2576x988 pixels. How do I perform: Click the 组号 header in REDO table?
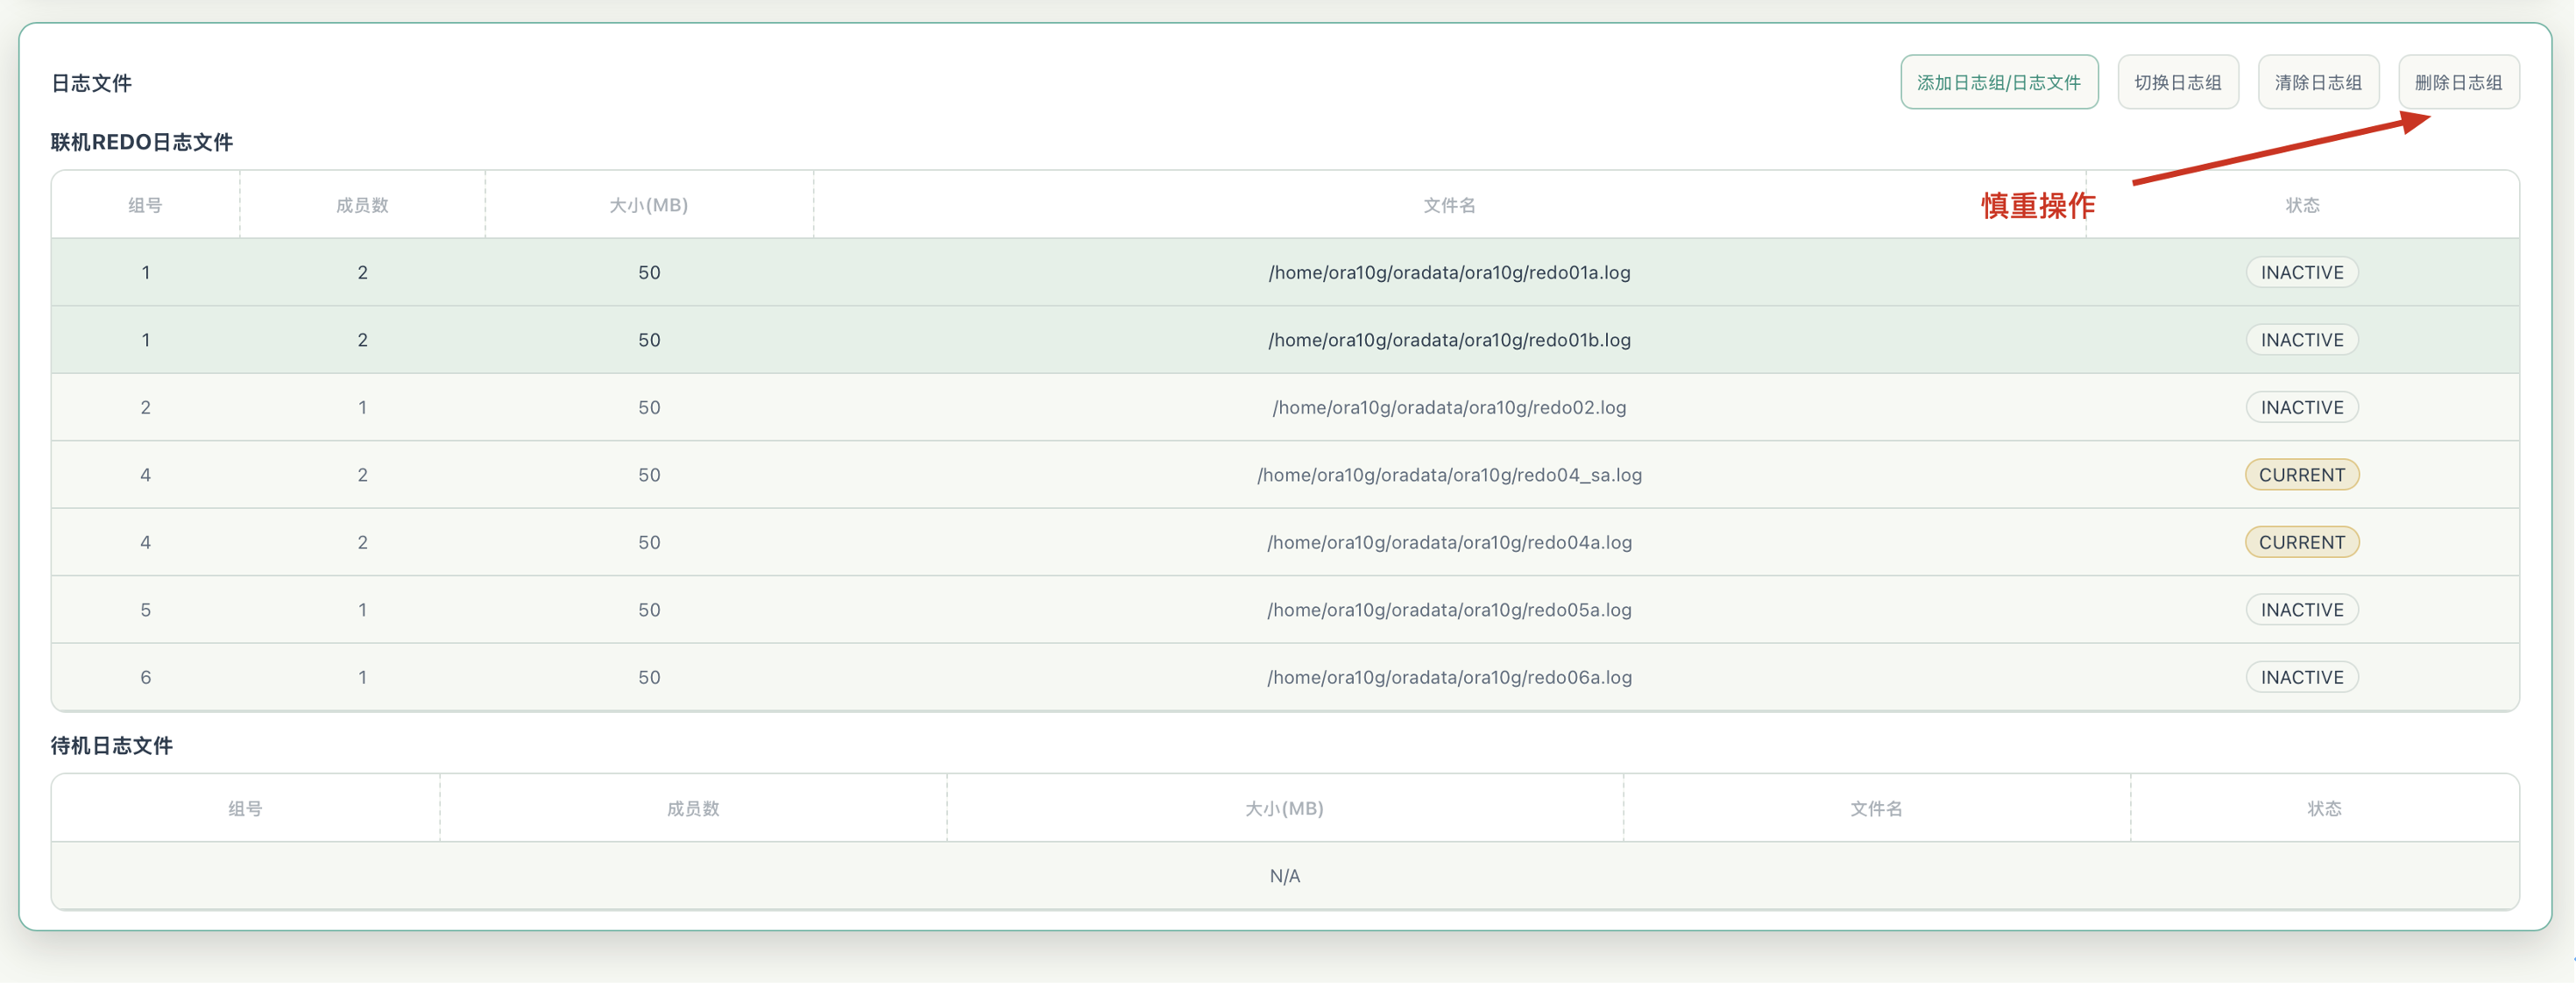coord(145,205)
